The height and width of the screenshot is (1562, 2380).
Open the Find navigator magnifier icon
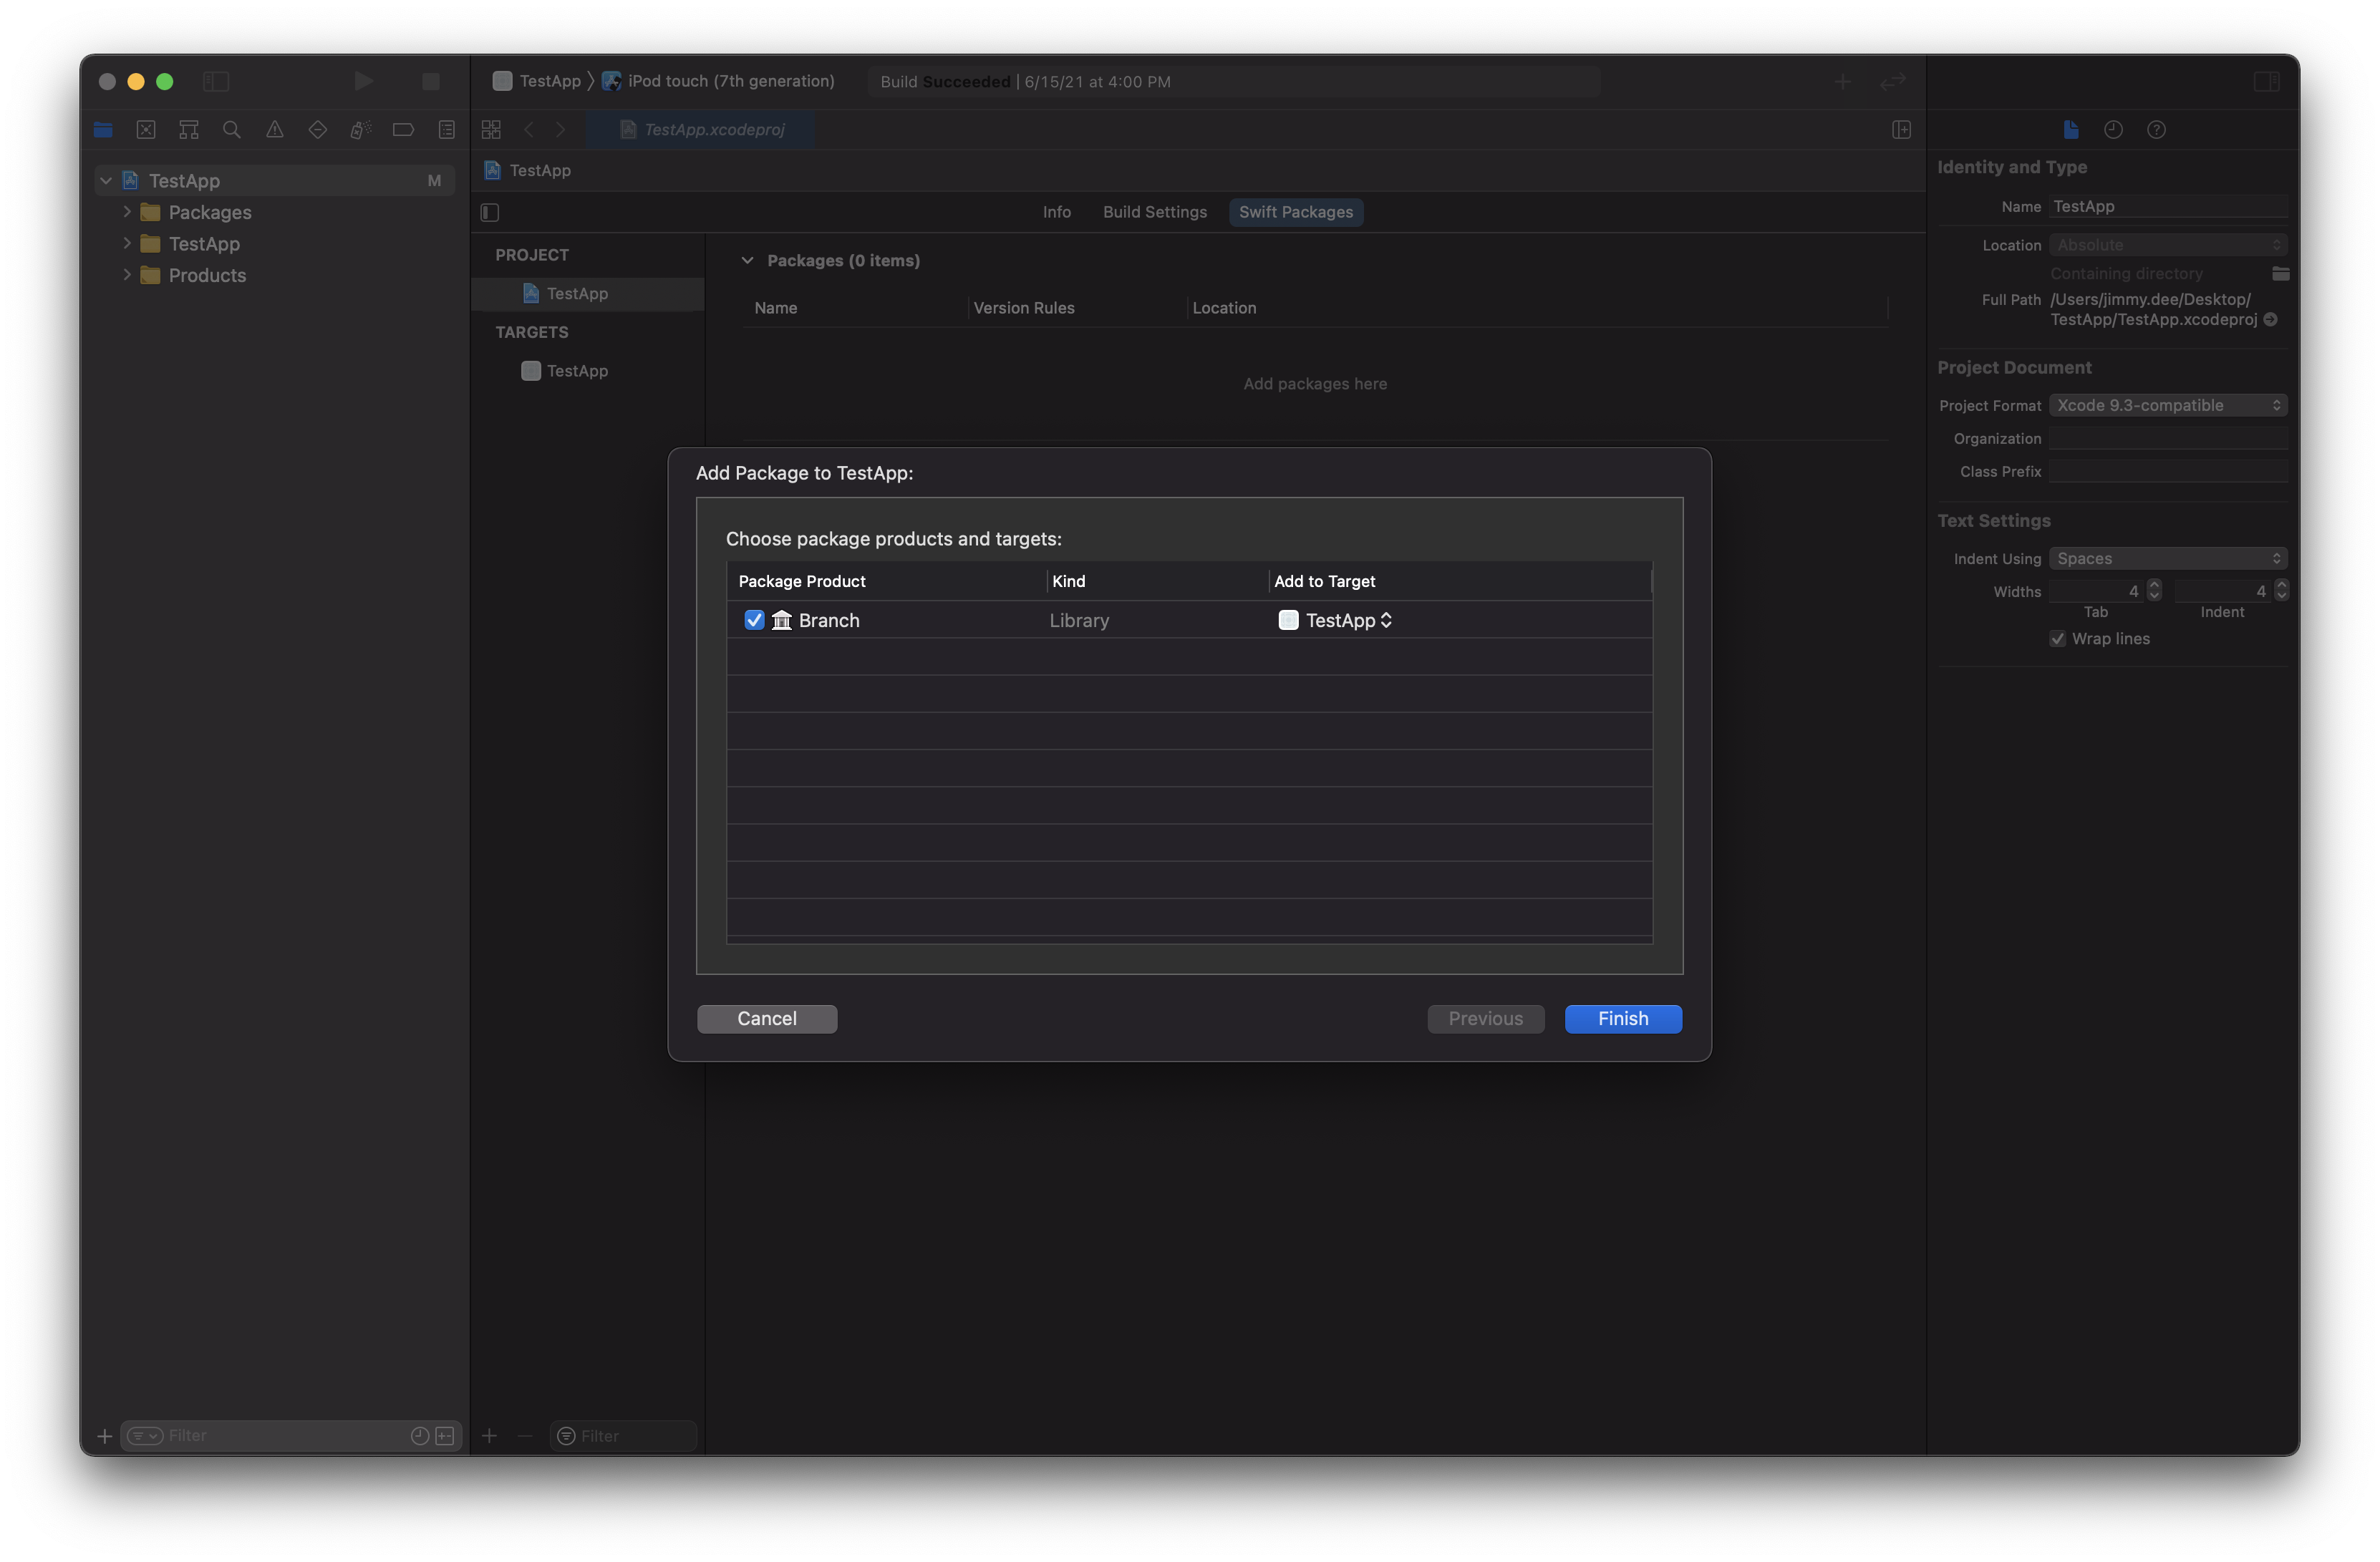232,130
